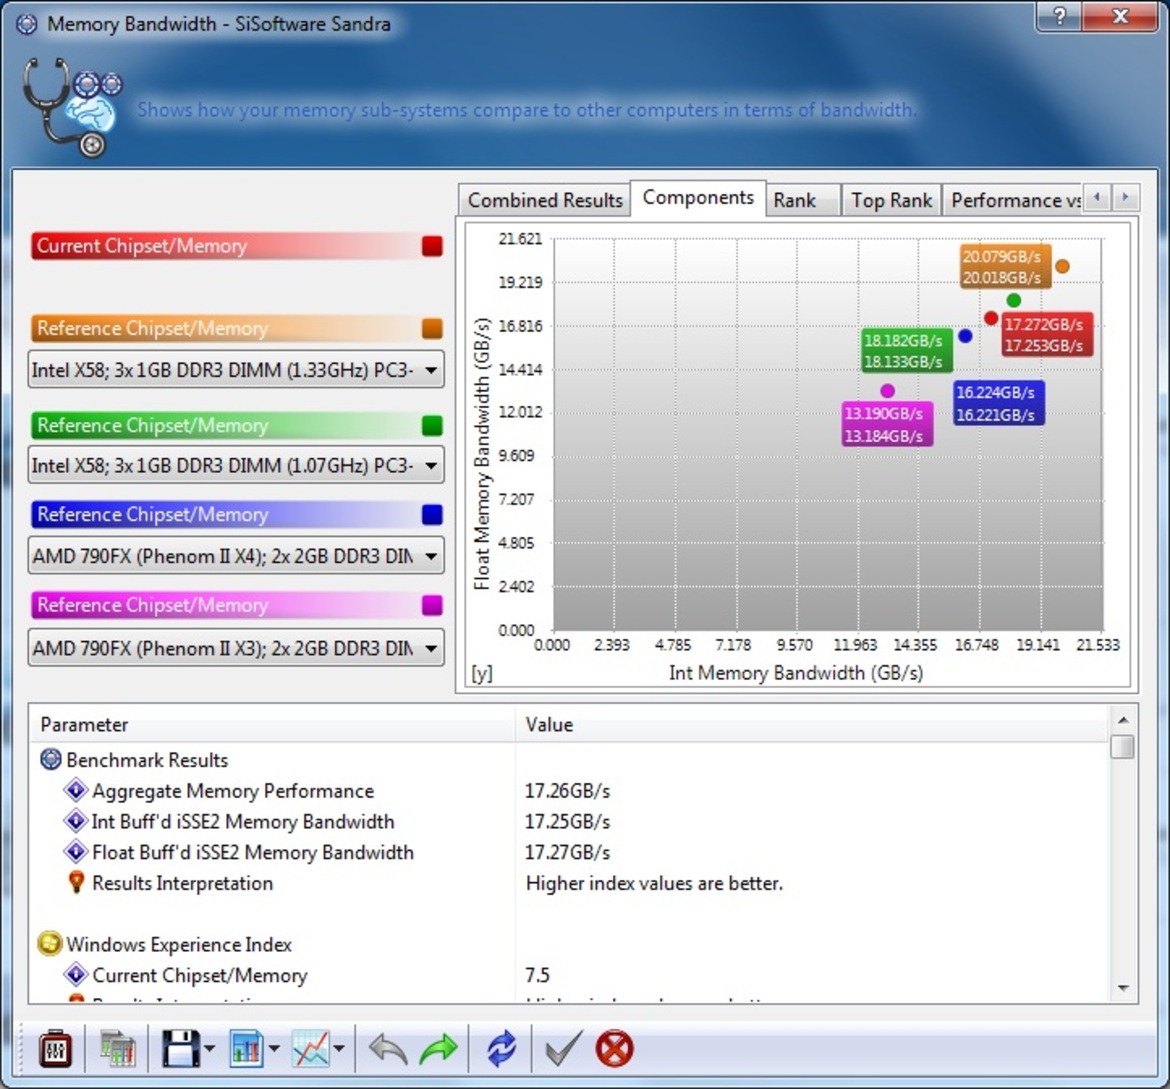Open the line graph dropdown arrow
The width and height of the screenshot is (1170, 1089).
pyautogui.click(x=340, y=1049)
